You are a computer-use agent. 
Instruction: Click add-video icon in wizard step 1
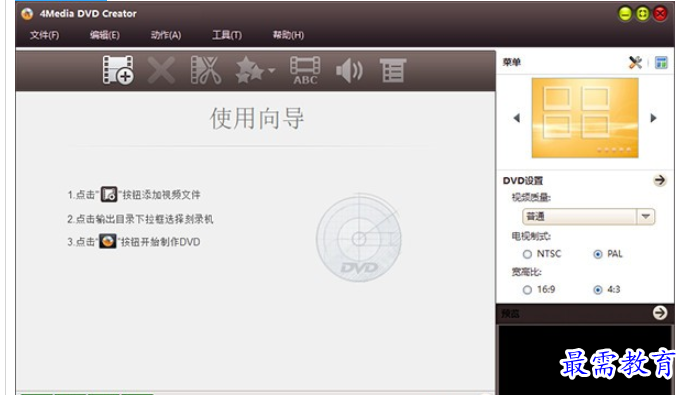pos(109,194)
